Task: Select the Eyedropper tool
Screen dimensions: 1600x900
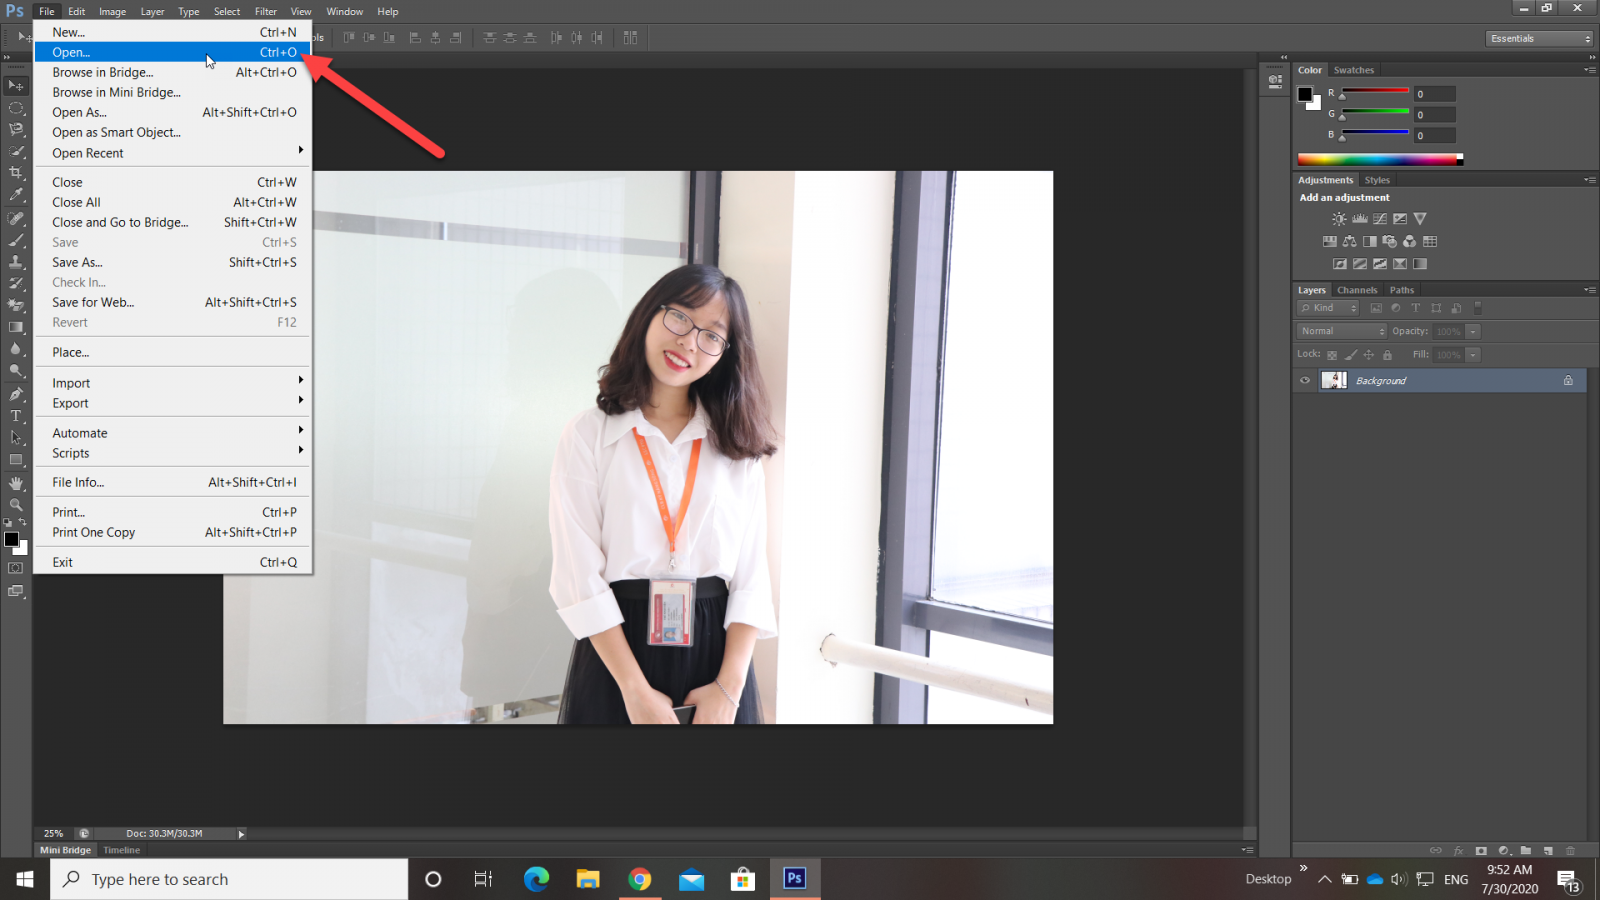Action: pyautogui.click(x=16, y=195)
